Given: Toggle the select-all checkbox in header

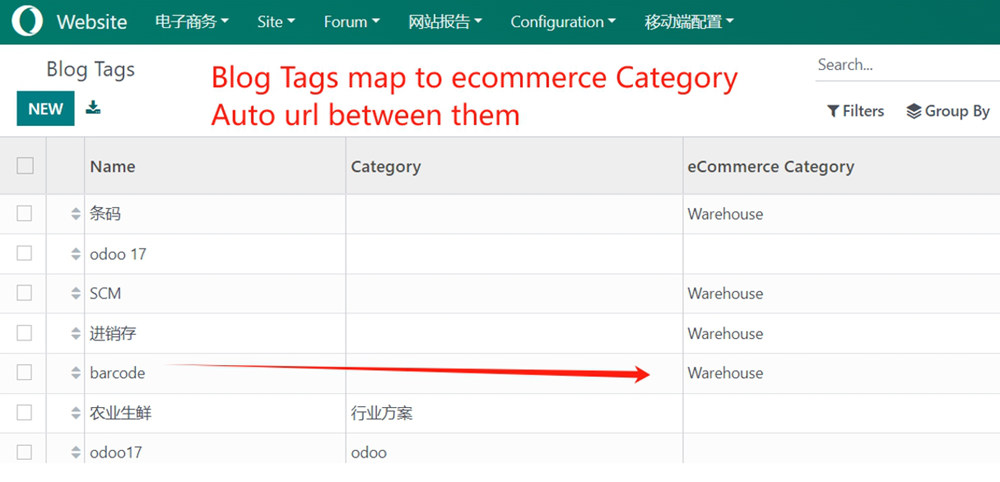Looking at the screenshot, I should tap(25, 166).
